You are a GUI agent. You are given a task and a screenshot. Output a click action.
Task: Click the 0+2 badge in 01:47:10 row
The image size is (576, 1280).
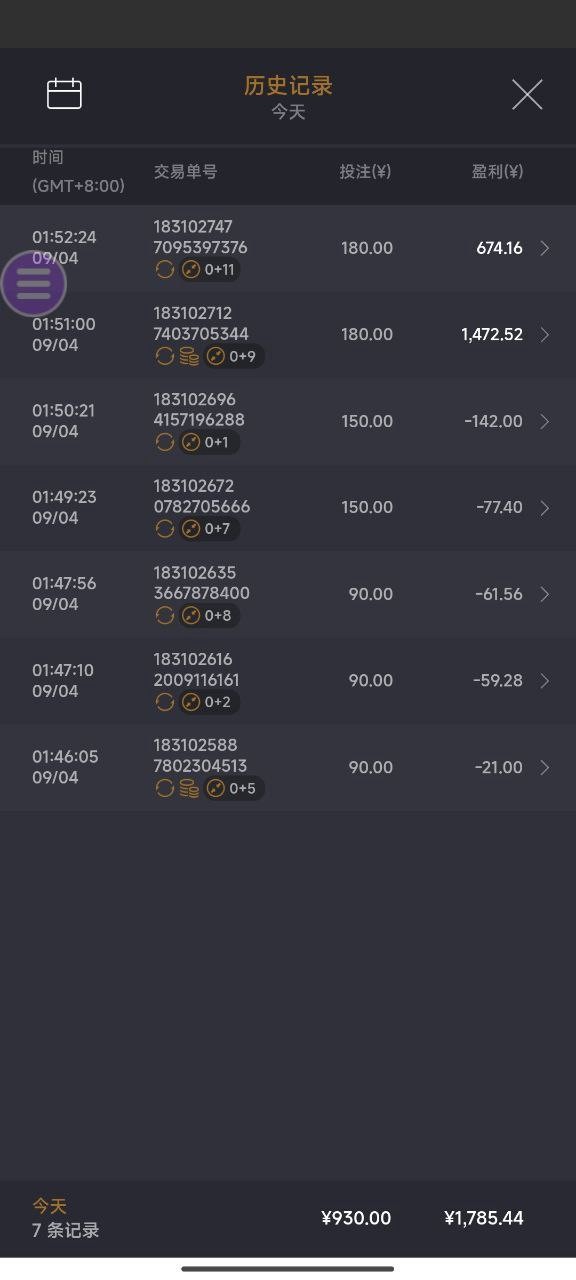(209, 702)
